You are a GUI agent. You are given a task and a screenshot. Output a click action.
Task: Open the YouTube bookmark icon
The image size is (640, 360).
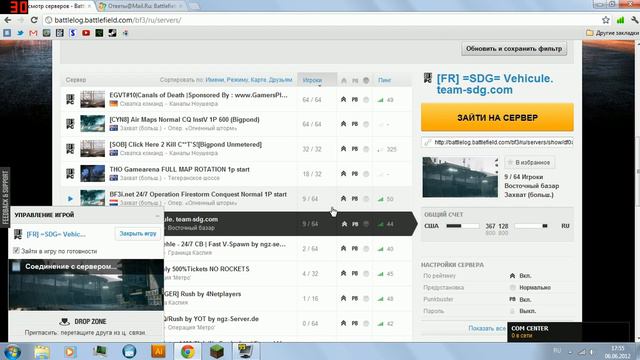[86, 33]
